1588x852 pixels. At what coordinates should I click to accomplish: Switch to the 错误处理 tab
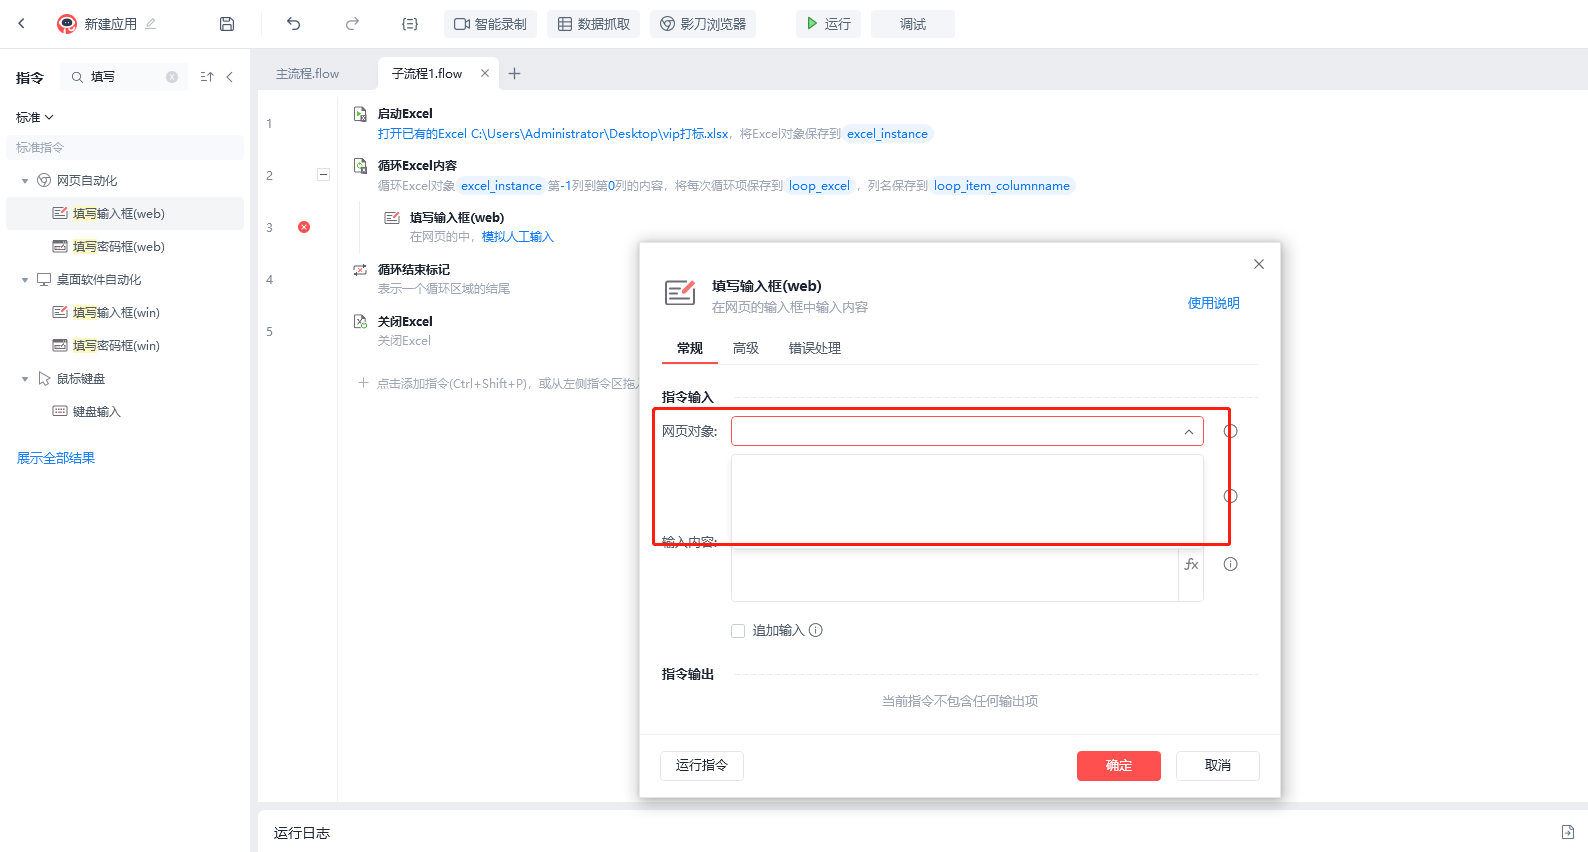(x=815, y=348)
